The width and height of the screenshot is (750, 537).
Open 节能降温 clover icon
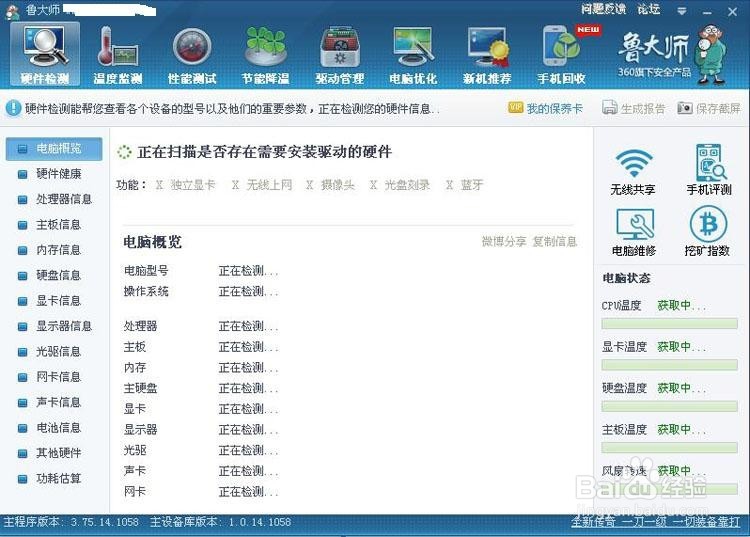tap(265, 54)
